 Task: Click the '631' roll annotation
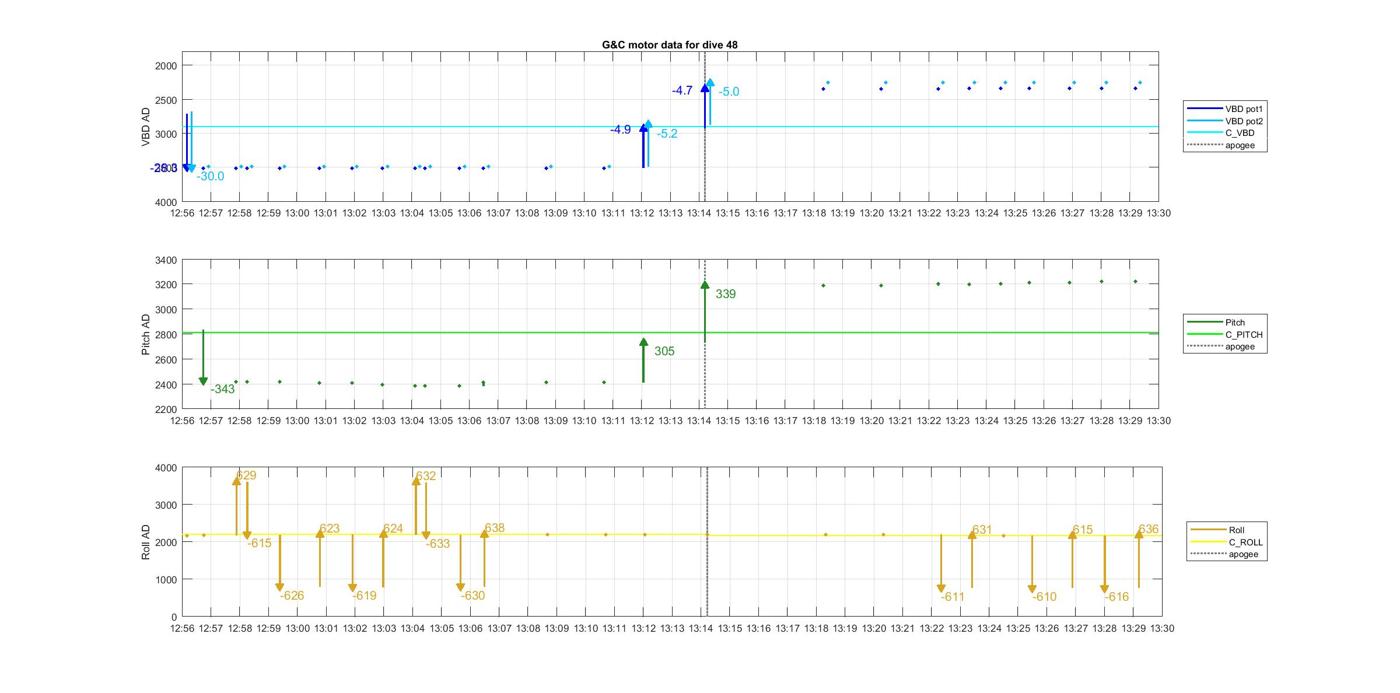click(x=982, y=530)
